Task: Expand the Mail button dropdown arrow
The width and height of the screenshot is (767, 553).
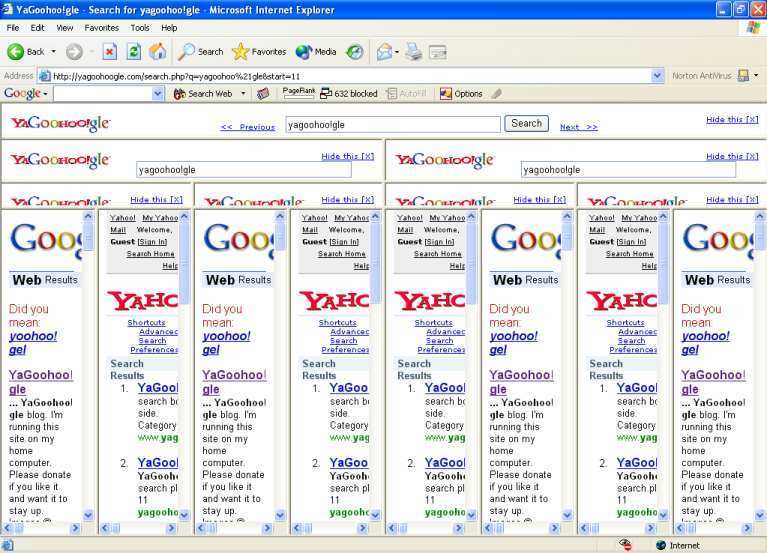Action: click(x=397, y=51)
